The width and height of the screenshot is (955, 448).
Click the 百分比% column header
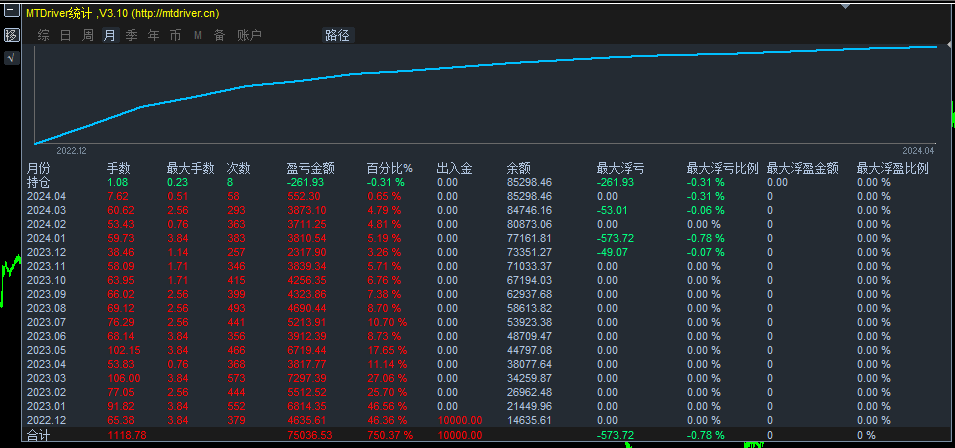[390, 169]
